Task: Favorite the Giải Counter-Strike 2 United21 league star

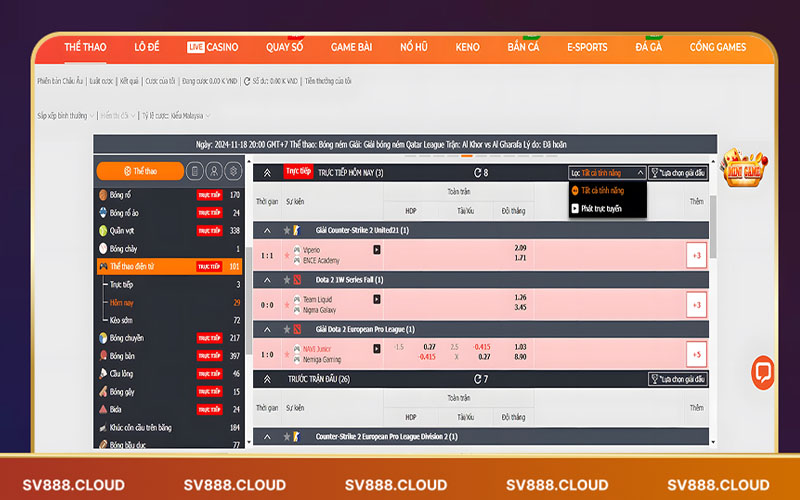Action: point(287,231)
